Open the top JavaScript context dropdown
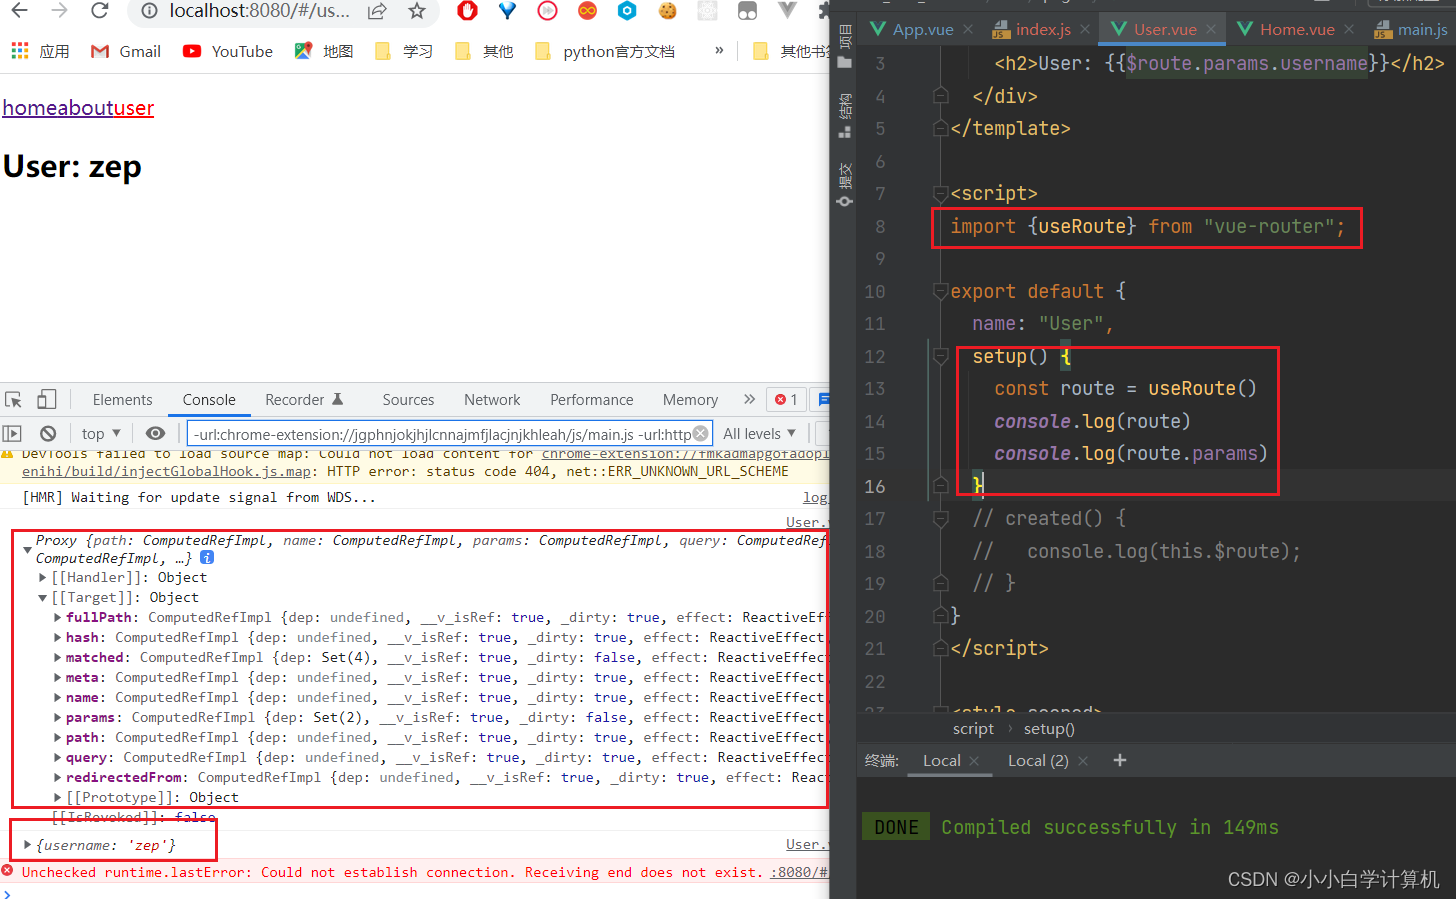The image size is (1456, 899). pyautogui.click(x=101, y=433)
